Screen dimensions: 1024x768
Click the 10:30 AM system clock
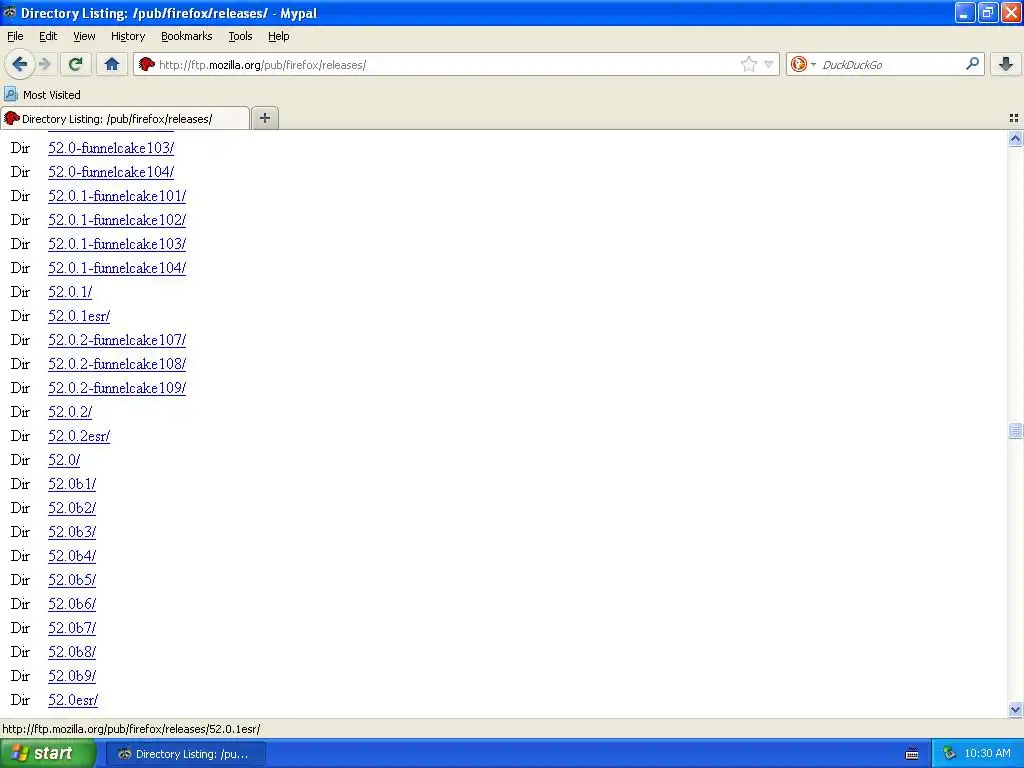[987, 754]
